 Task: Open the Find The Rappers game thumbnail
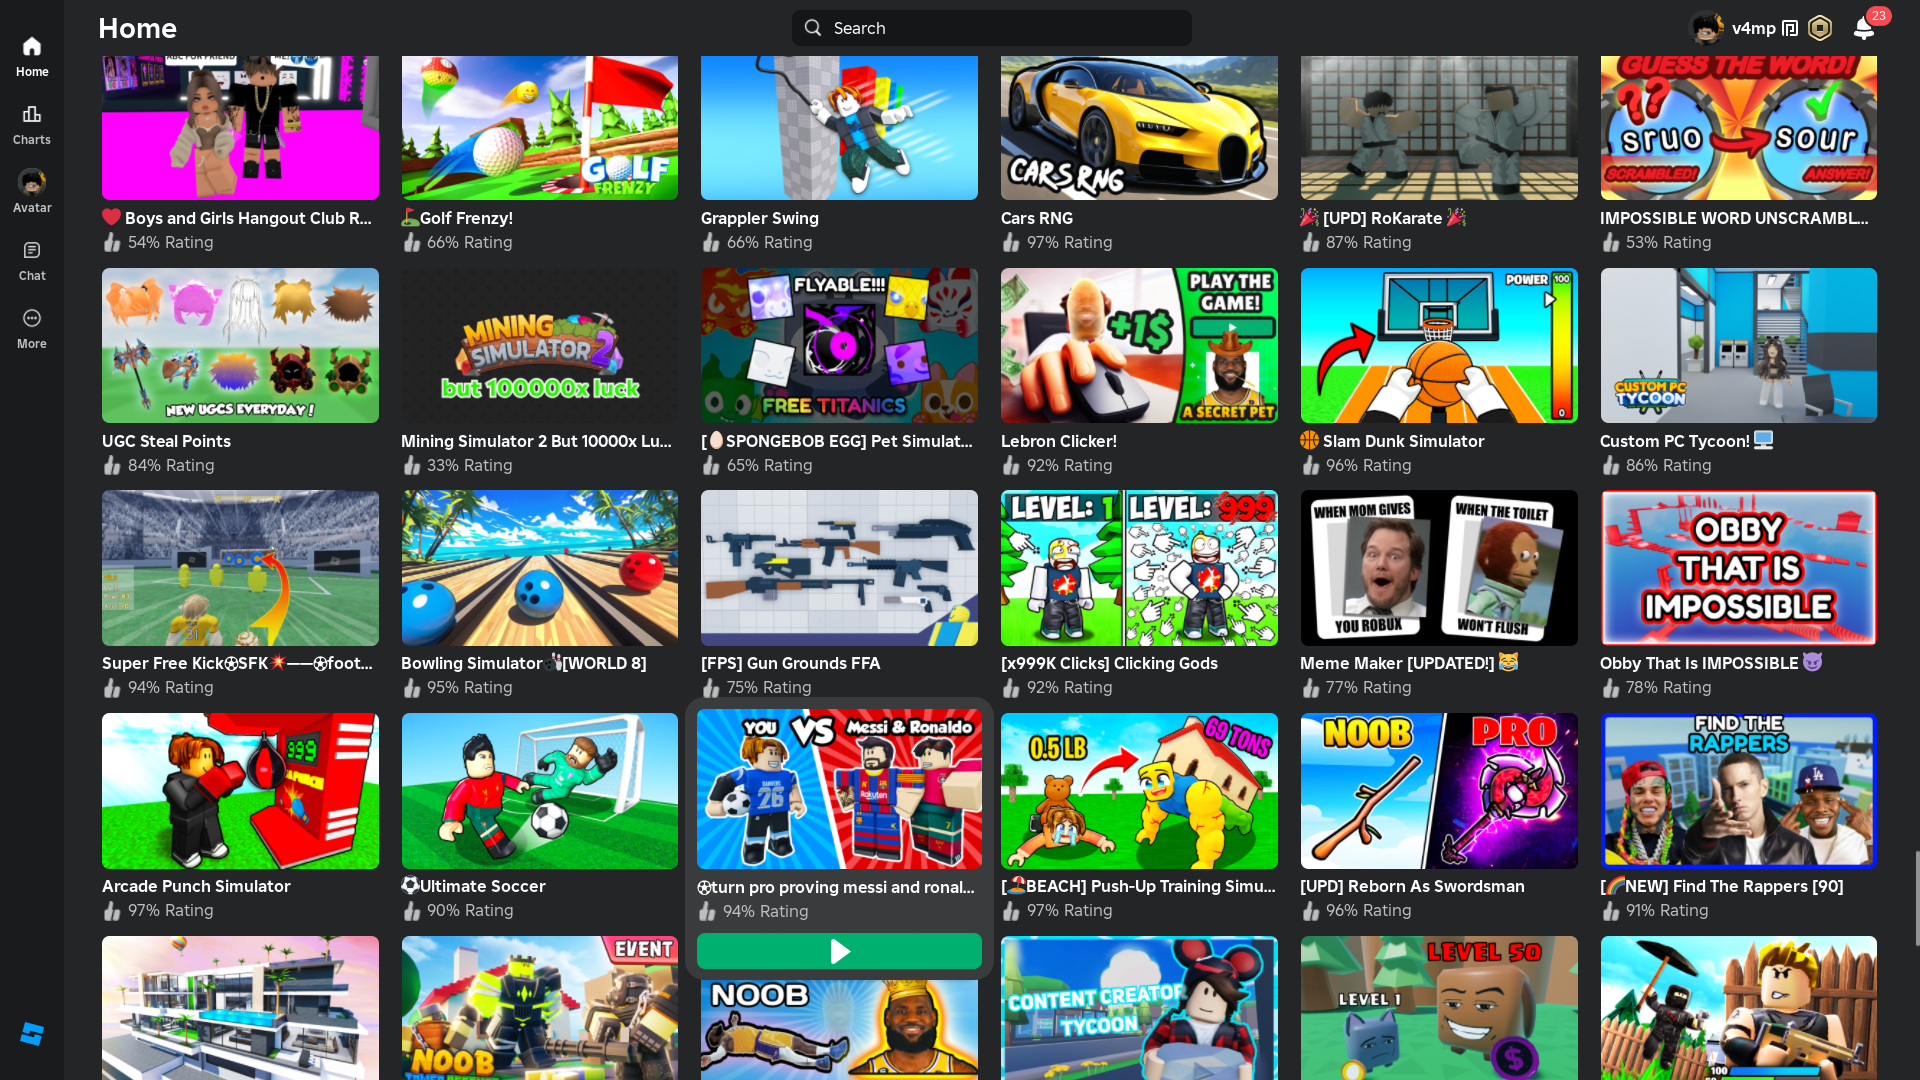(1738, 790)
